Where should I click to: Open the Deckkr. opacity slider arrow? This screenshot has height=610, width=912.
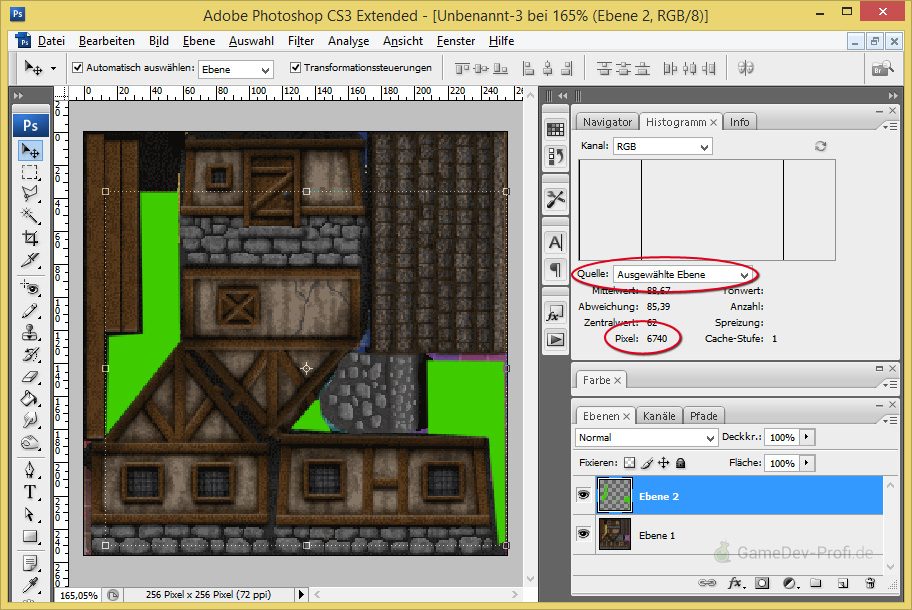807,438
